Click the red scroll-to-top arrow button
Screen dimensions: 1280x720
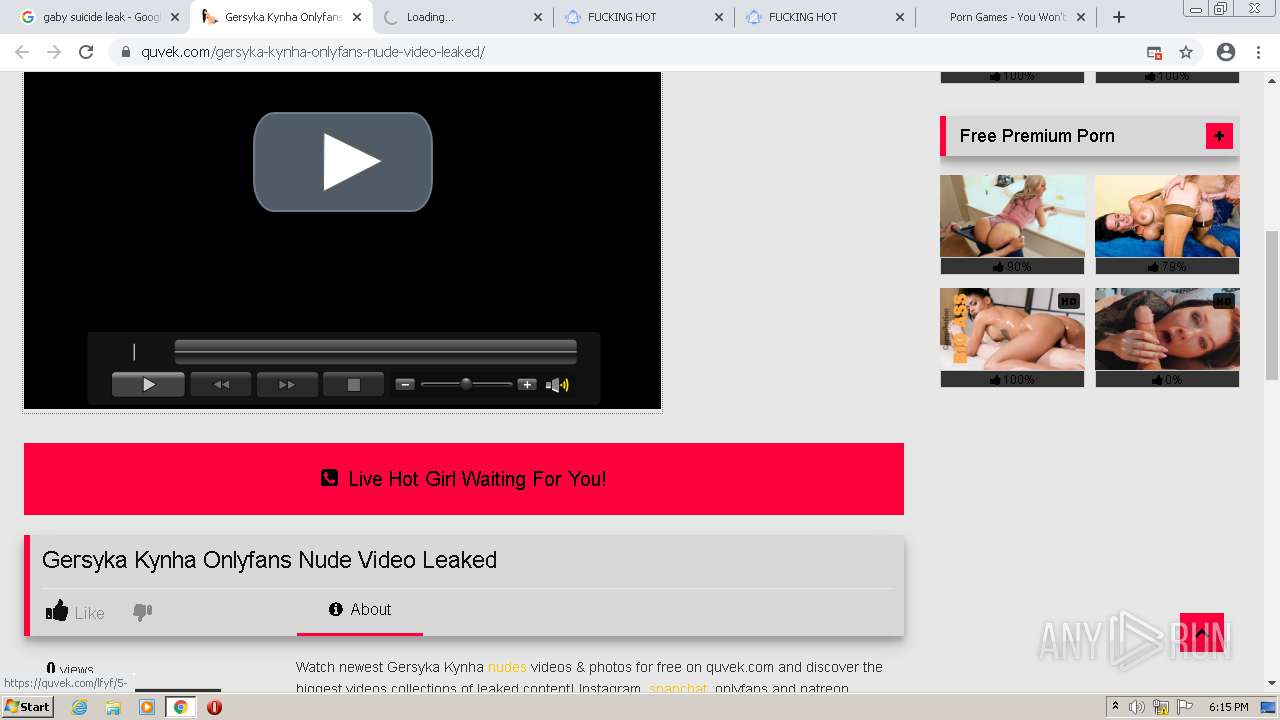[1202, 632]
